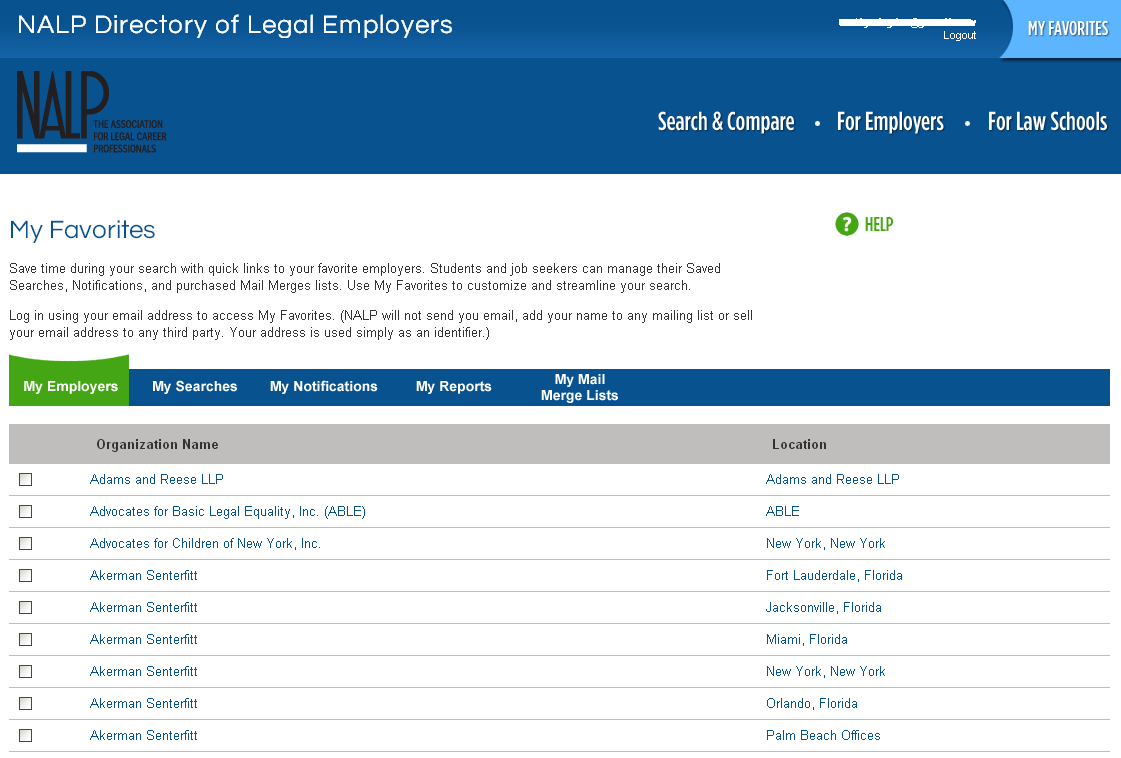The width and height of the screenshot is (1121, 758).
Task: Click the green Help question mark icon
Action: (846, 224)
